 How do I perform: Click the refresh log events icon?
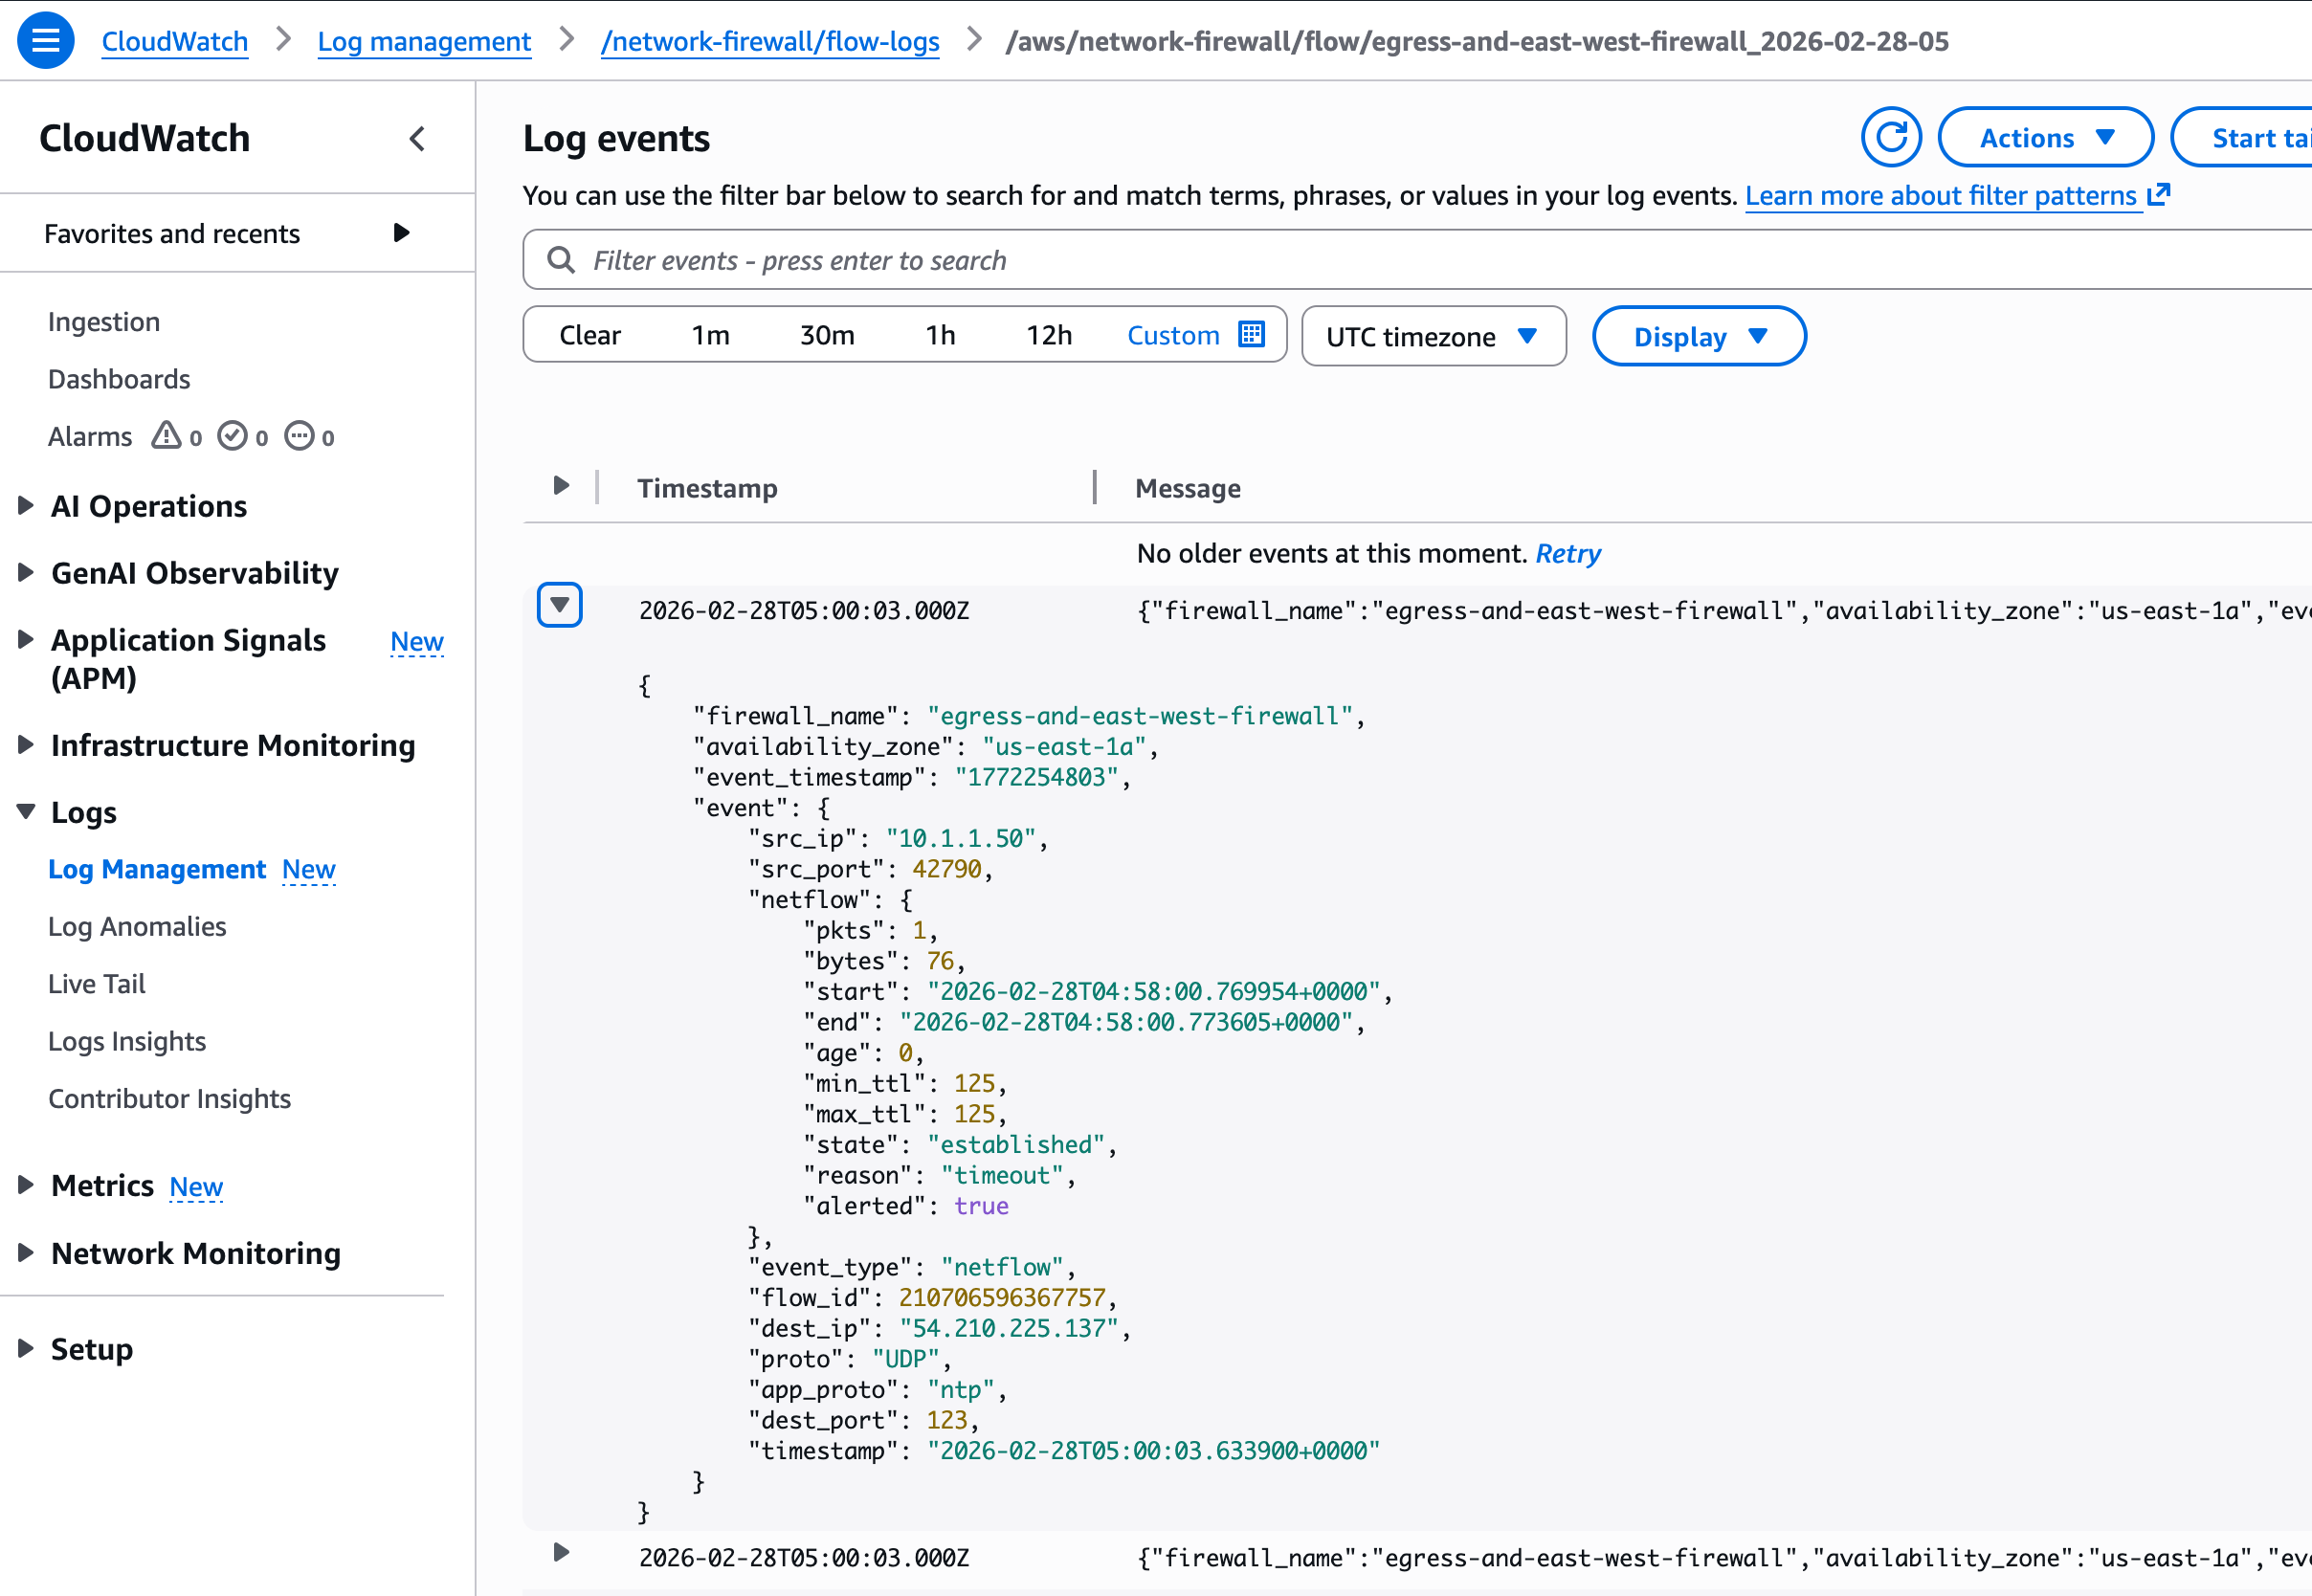[x=1890, y=138]
